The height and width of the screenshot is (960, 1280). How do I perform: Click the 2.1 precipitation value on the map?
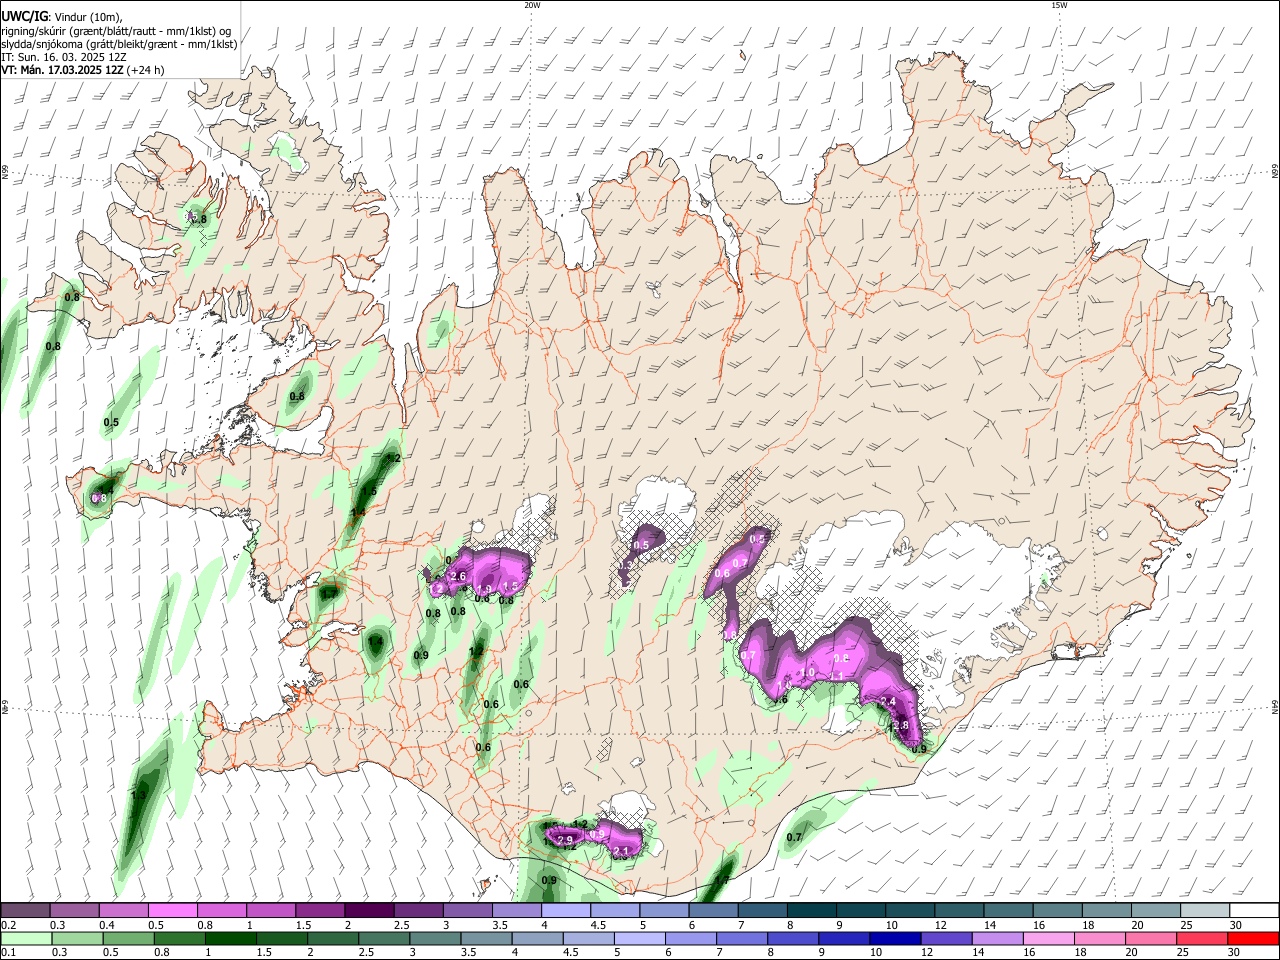(621, 852)
